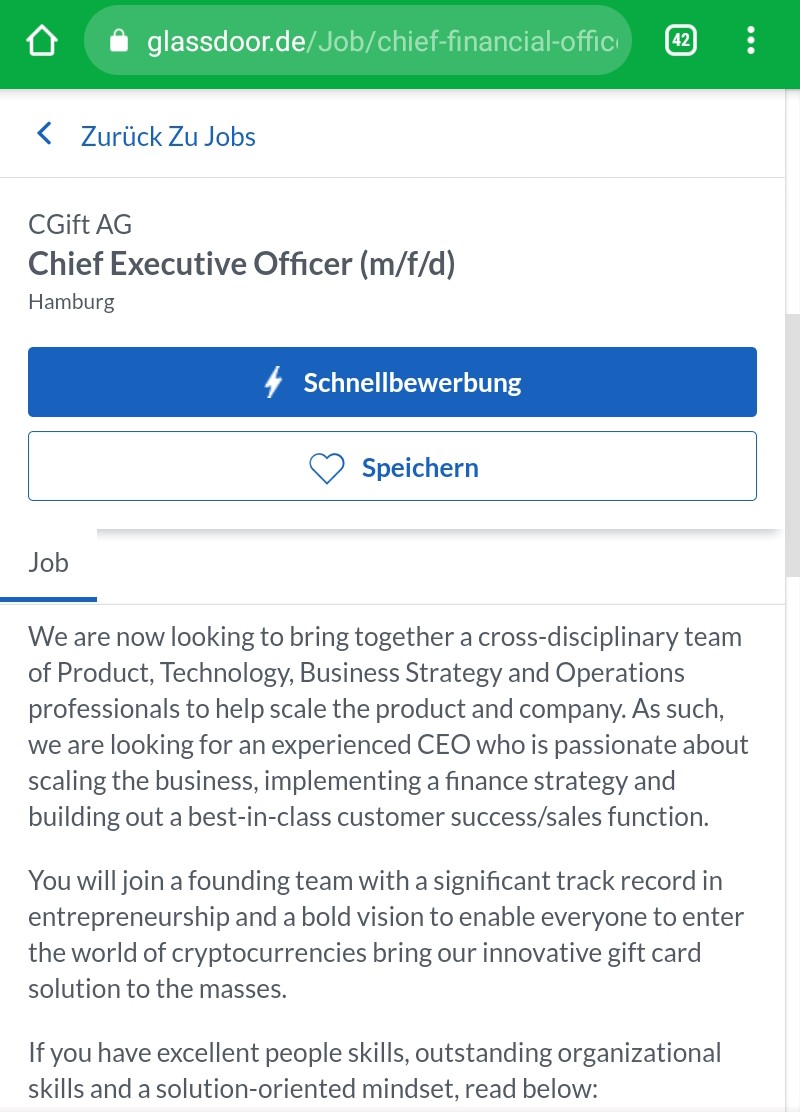The height and width of the screenshot is (1112, 800).
Task: Click the Chief Executive Officer job title
Action: [x=242, y=263]
